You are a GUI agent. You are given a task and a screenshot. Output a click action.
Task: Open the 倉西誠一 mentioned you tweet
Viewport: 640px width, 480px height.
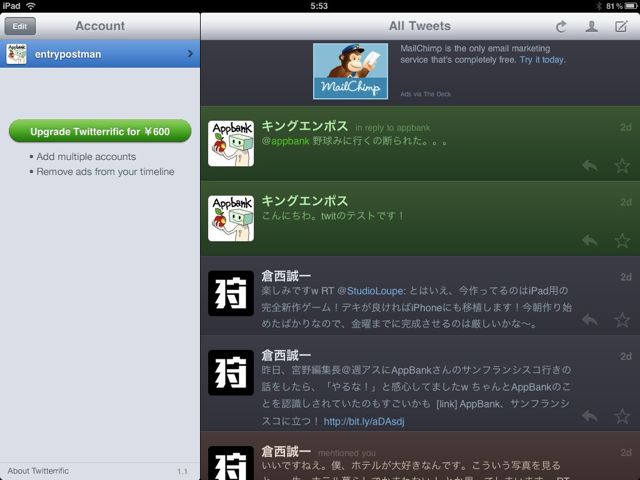tap(420, 456)
